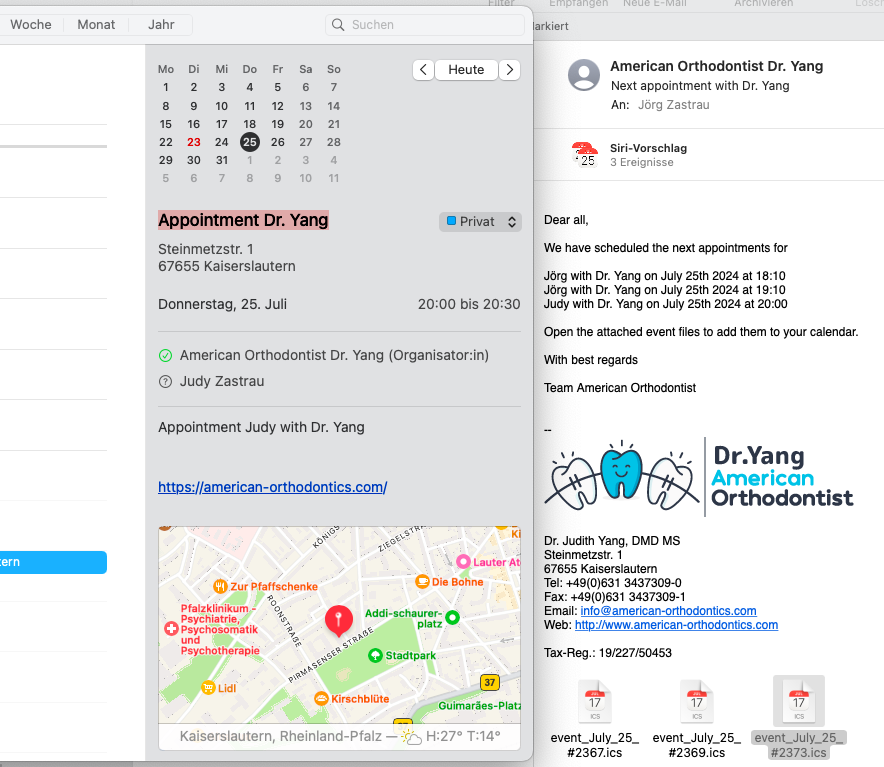Click Archivieren in Mail toolbar
This screenshot has height=767, width=884.
tap(763, 3)
